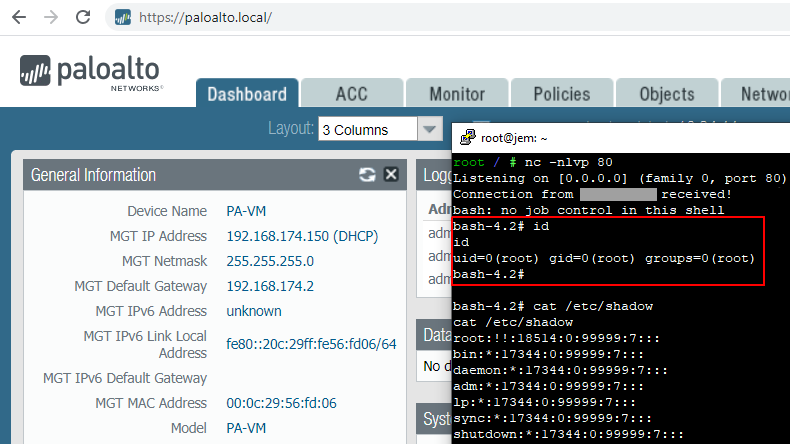Click the 'no job control in this shell' line

coord(588,210)
